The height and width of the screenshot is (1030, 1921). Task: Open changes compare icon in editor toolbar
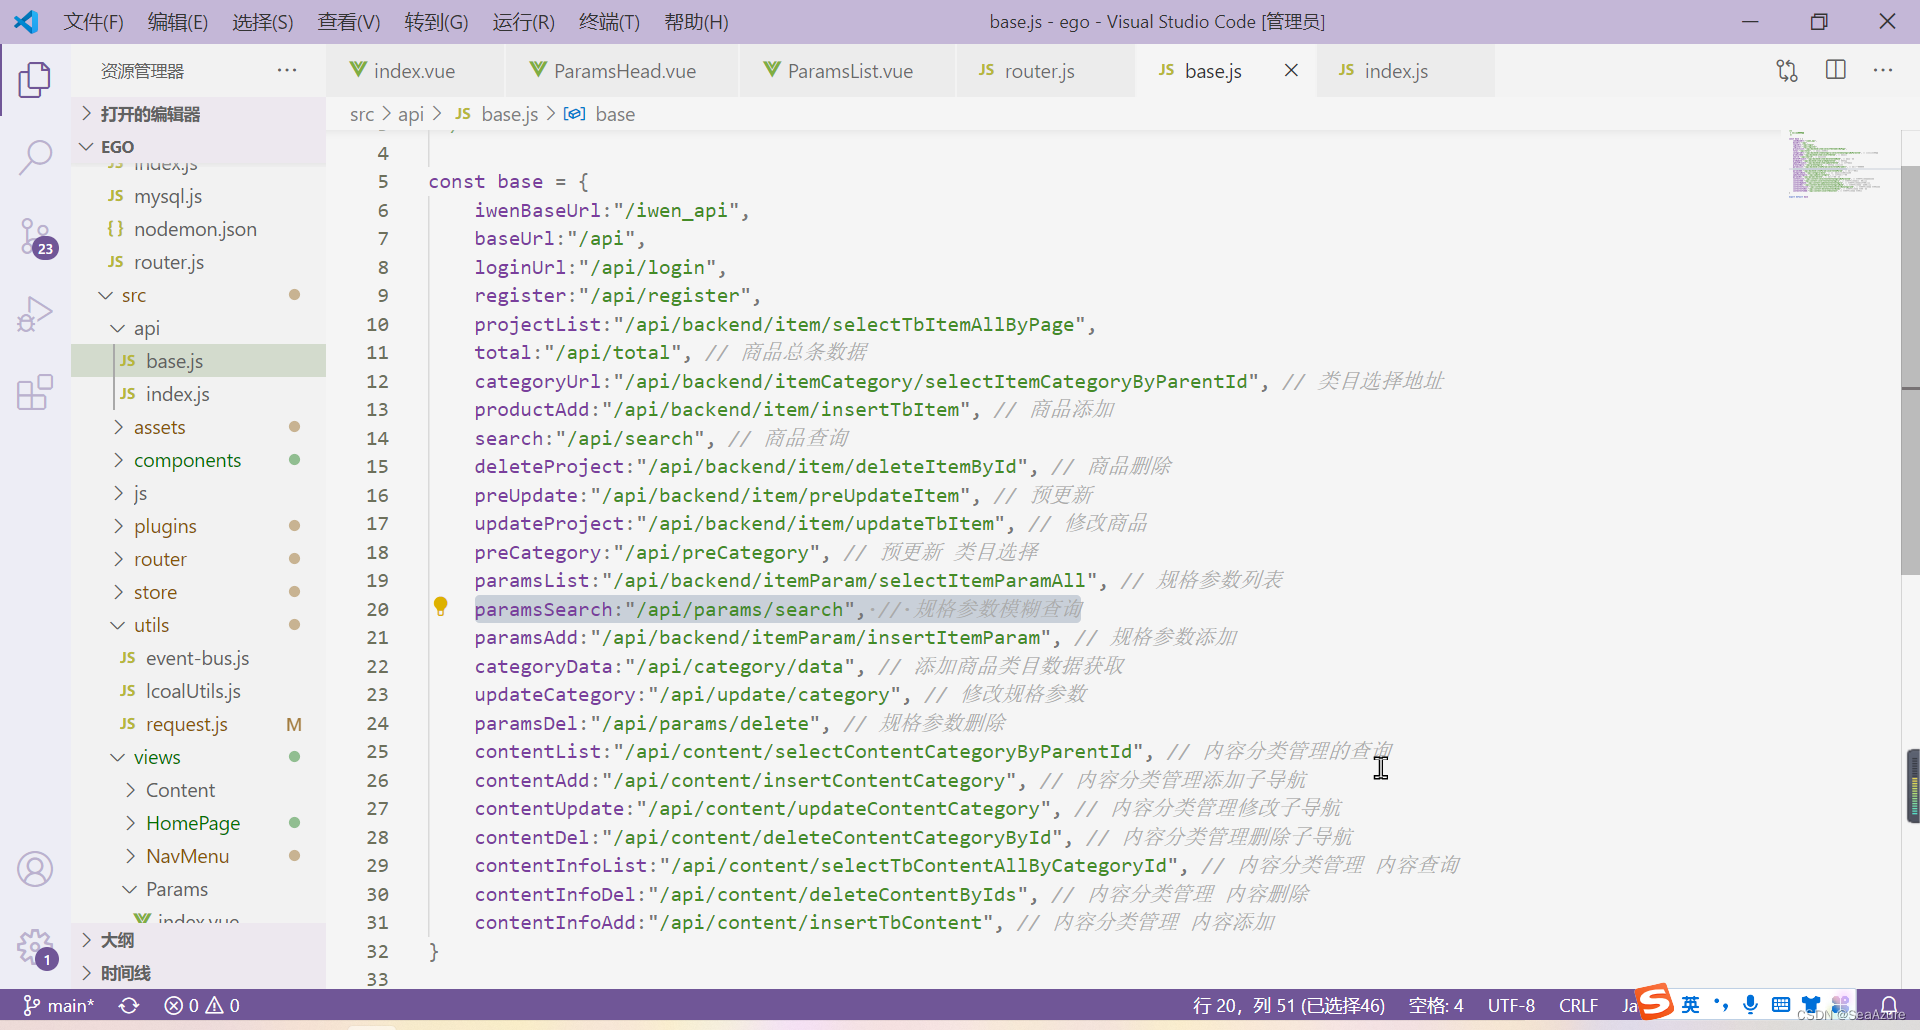click(1787, 70)
